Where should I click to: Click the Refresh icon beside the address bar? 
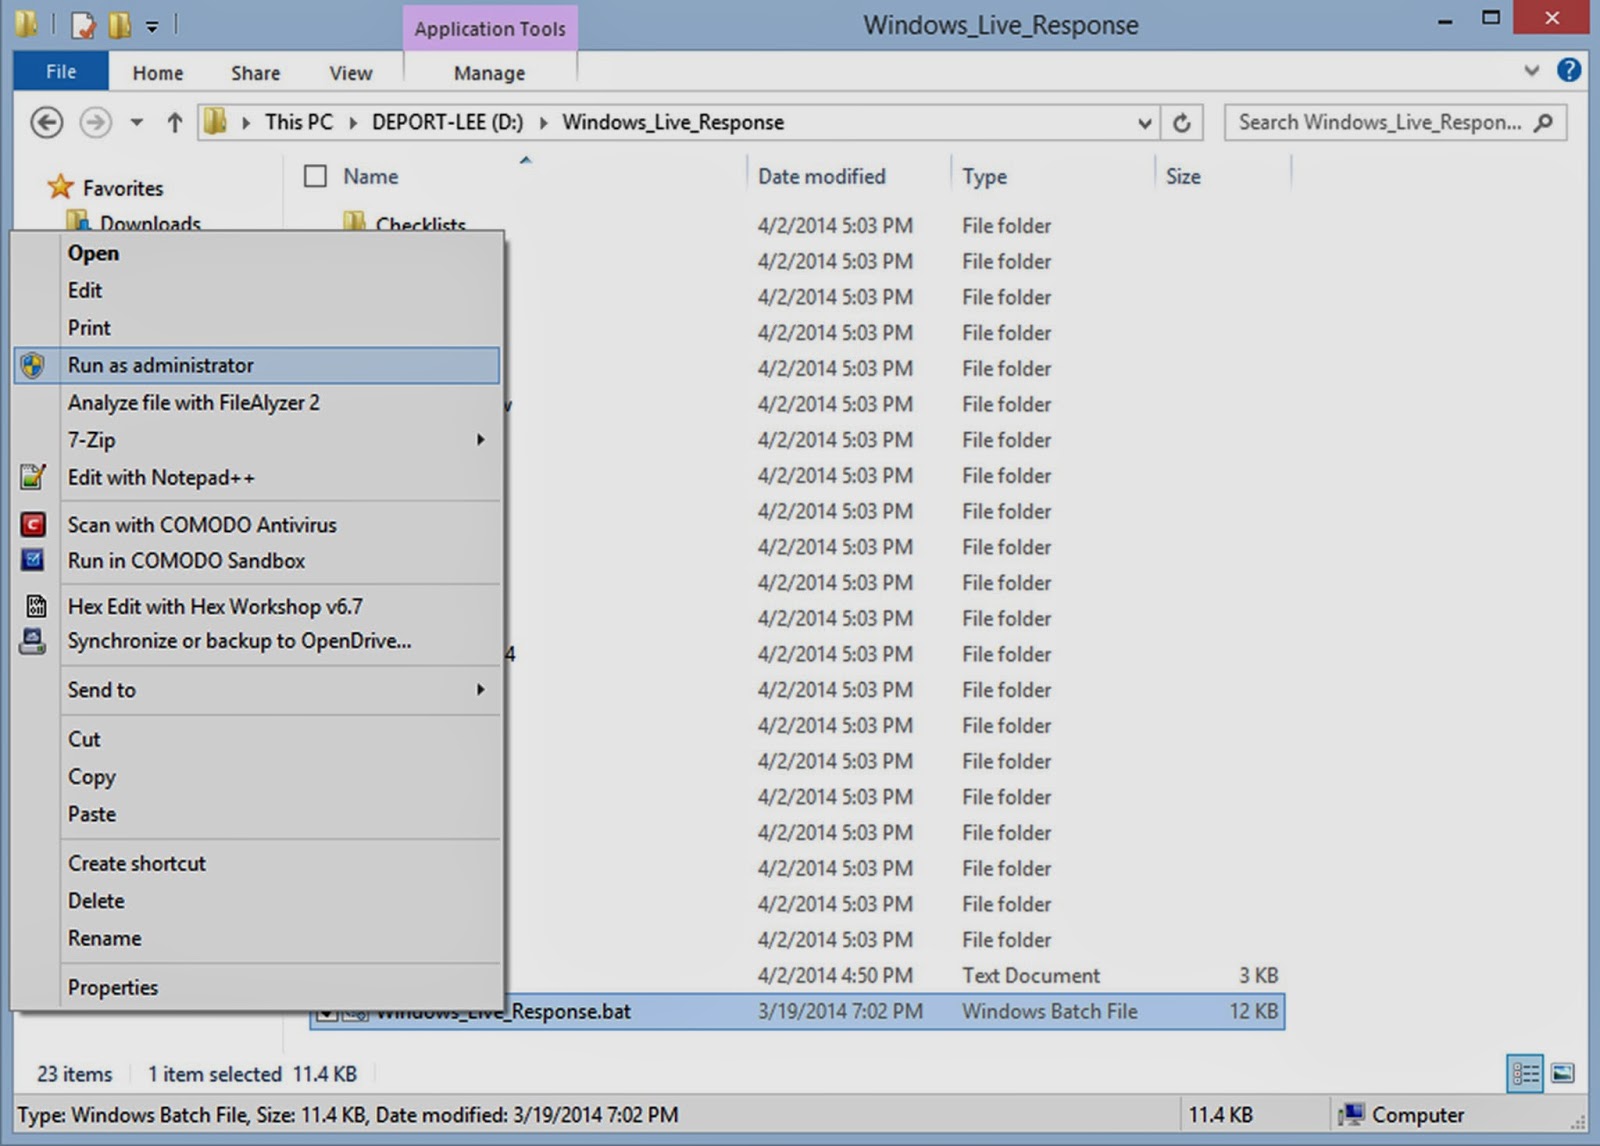click(x=1183, y=122)
